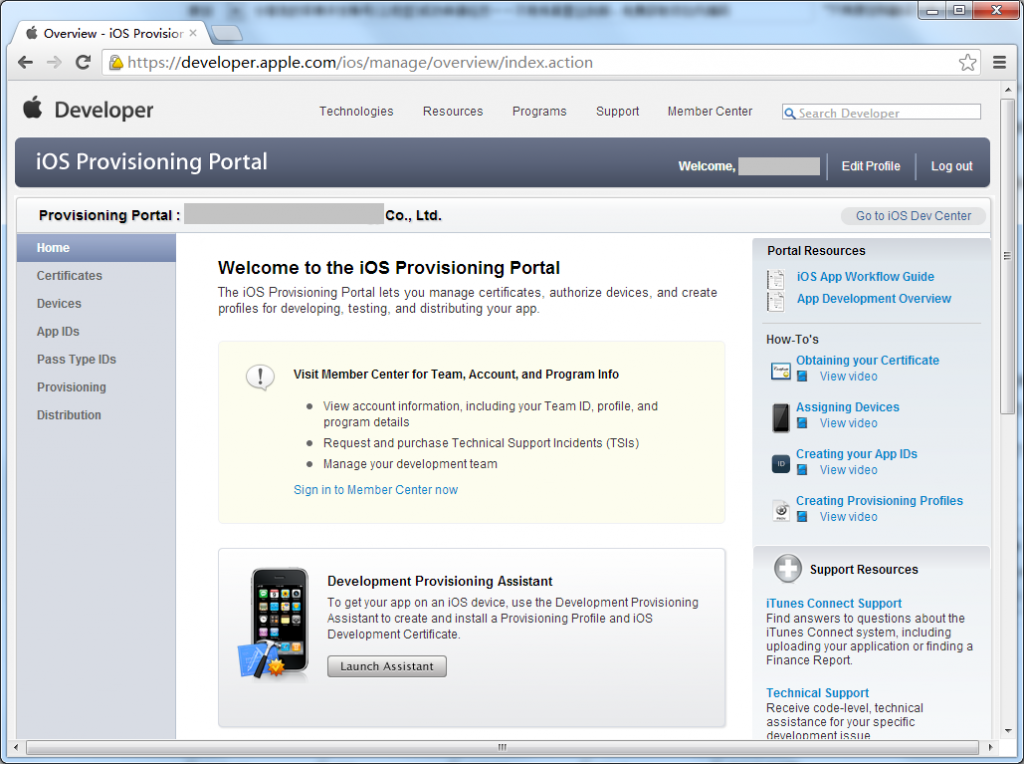Click the Developer logo text
Image resolution: width=1024 pixels, height=764 pixels.
[104, 110]
